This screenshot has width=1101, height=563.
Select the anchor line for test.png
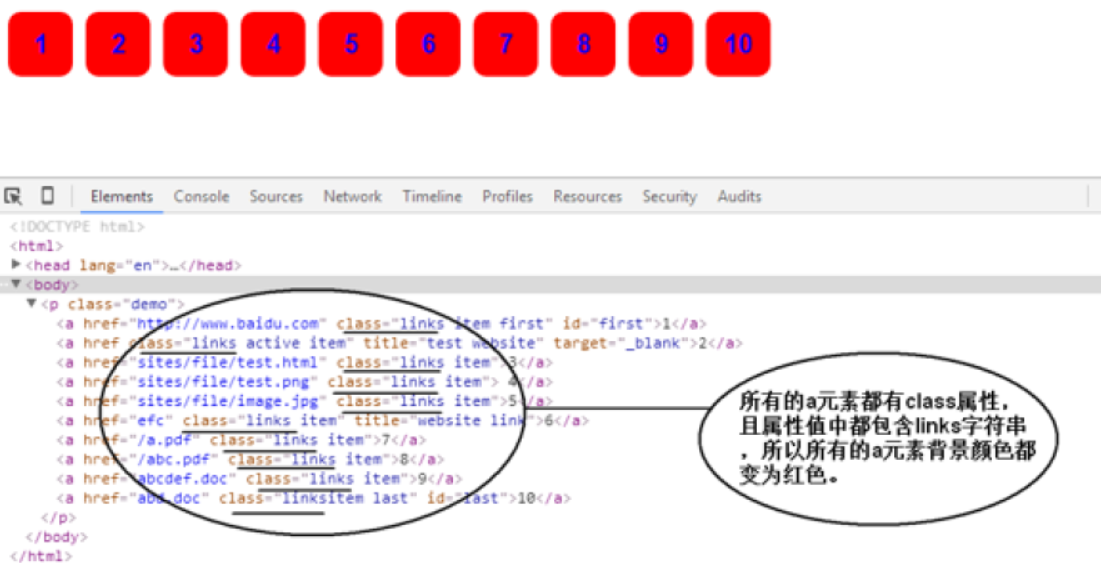[x=305, y=382]
